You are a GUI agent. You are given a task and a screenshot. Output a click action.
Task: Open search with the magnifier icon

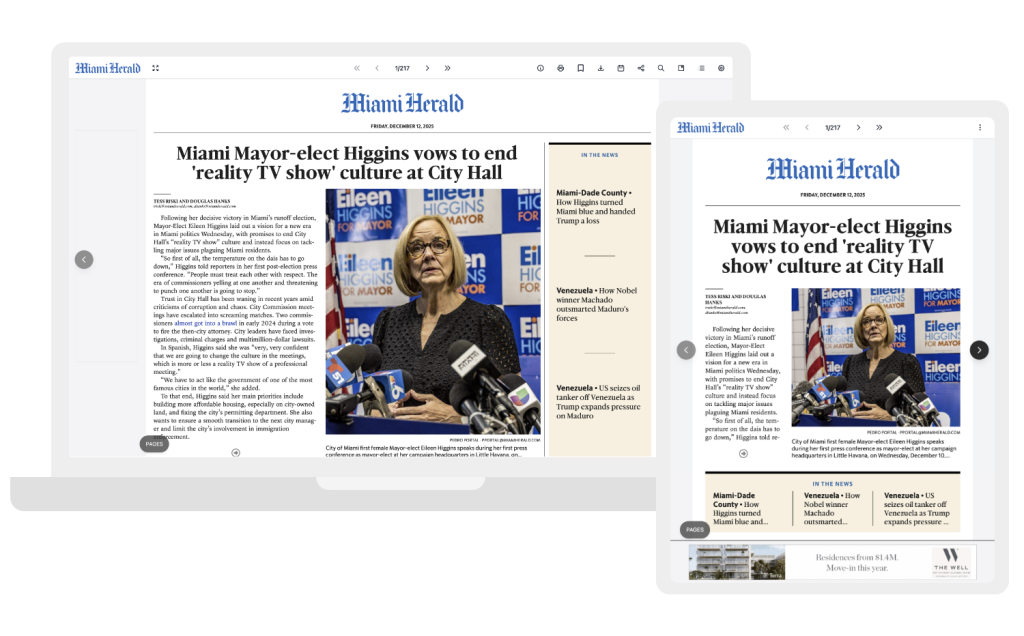point(660,68)
